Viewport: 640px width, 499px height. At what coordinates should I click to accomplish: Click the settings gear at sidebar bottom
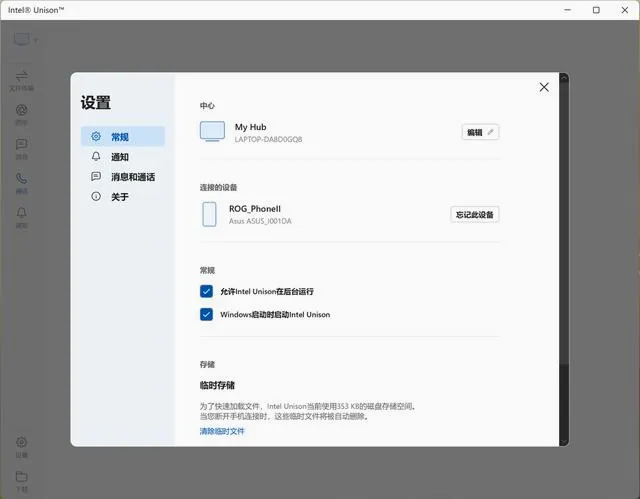(x=22, y=447)
